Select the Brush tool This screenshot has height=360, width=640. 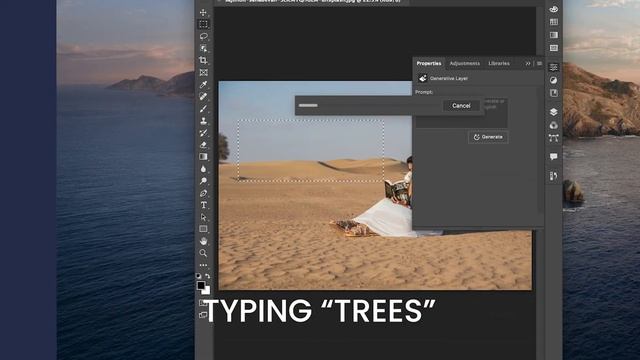point(203,109)
